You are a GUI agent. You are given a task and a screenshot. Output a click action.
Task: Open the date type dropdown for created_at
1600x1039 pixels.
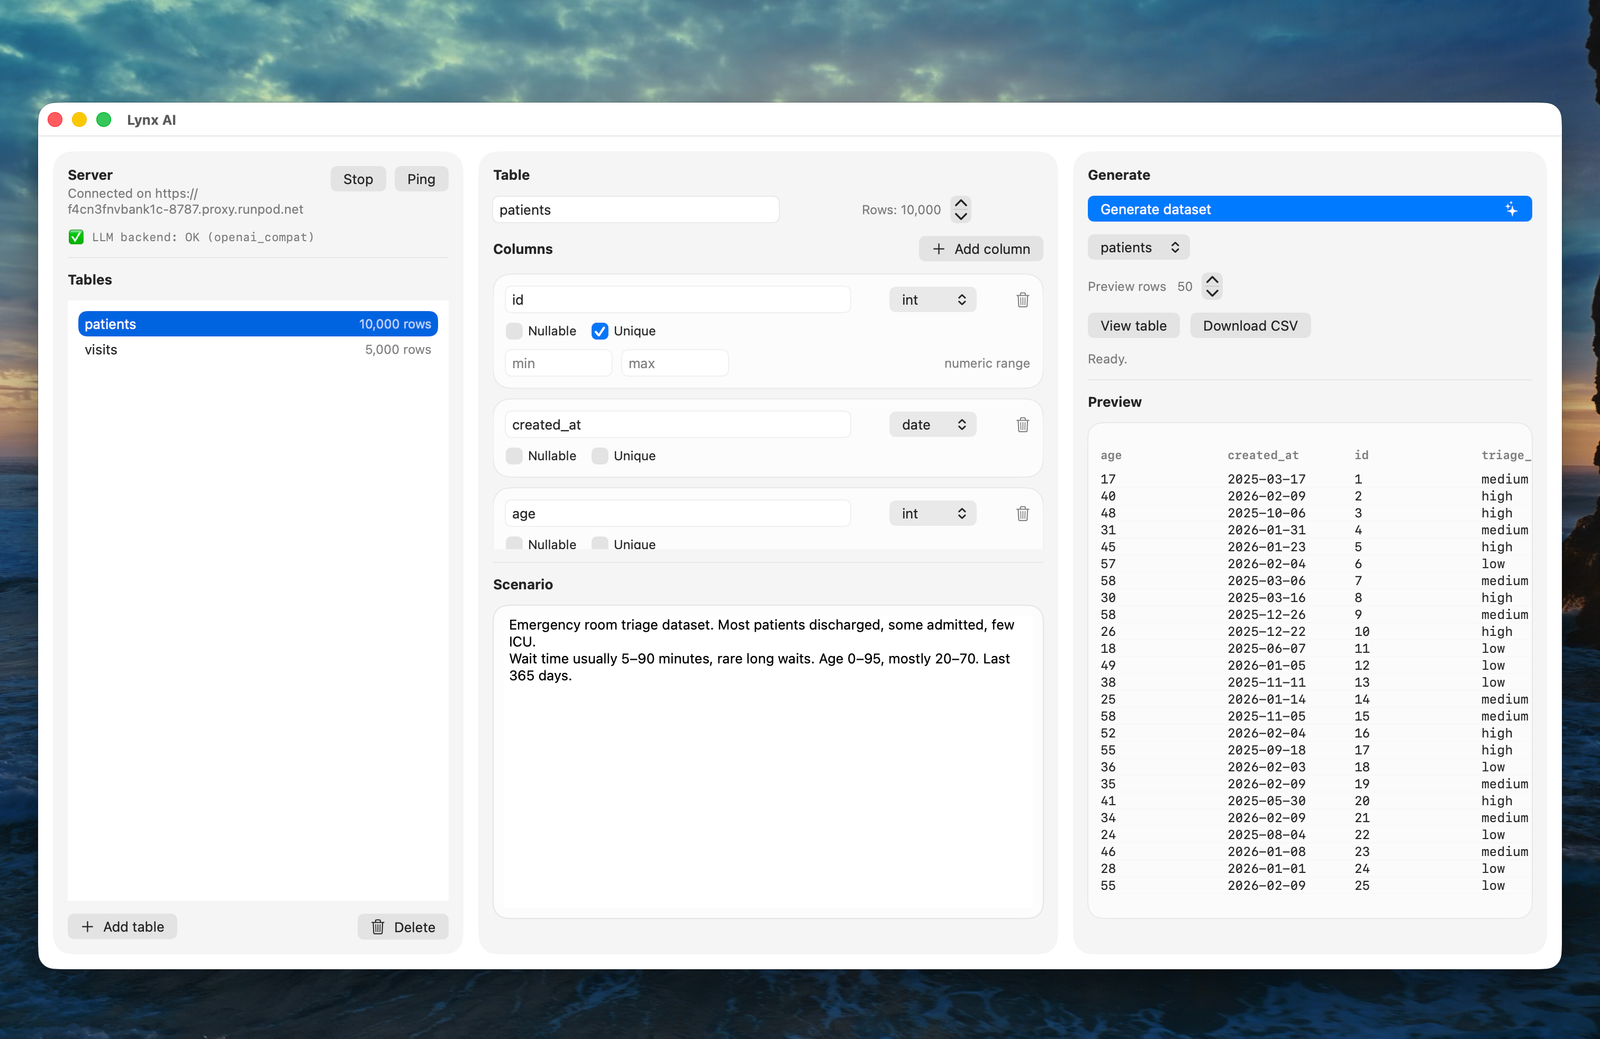932,424
